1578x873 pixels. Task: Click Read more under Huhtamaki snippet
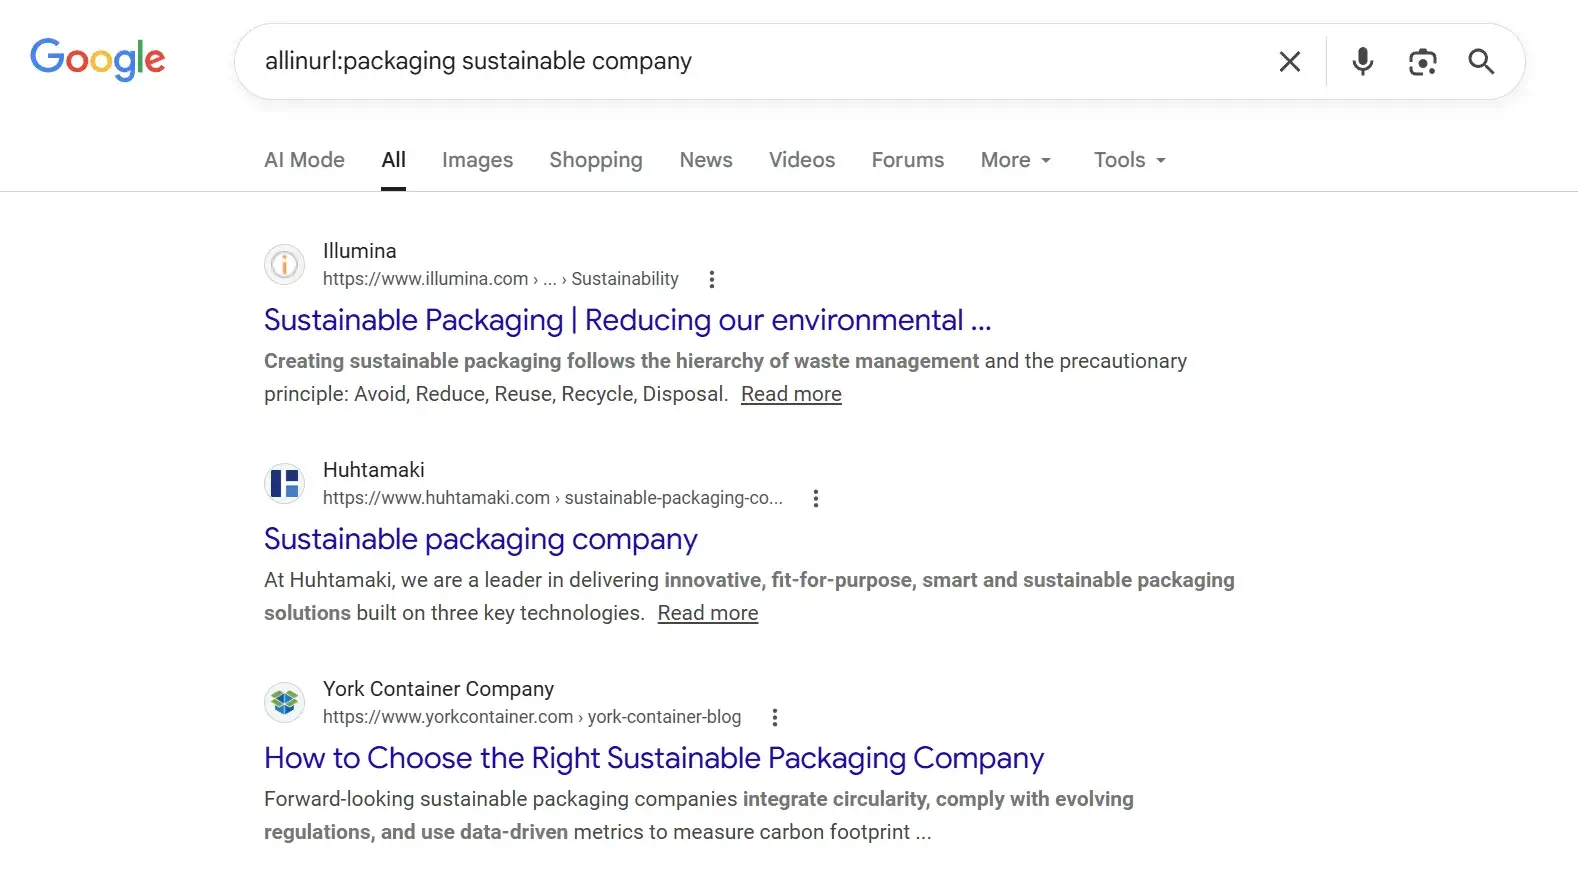(x=708, y=613)
